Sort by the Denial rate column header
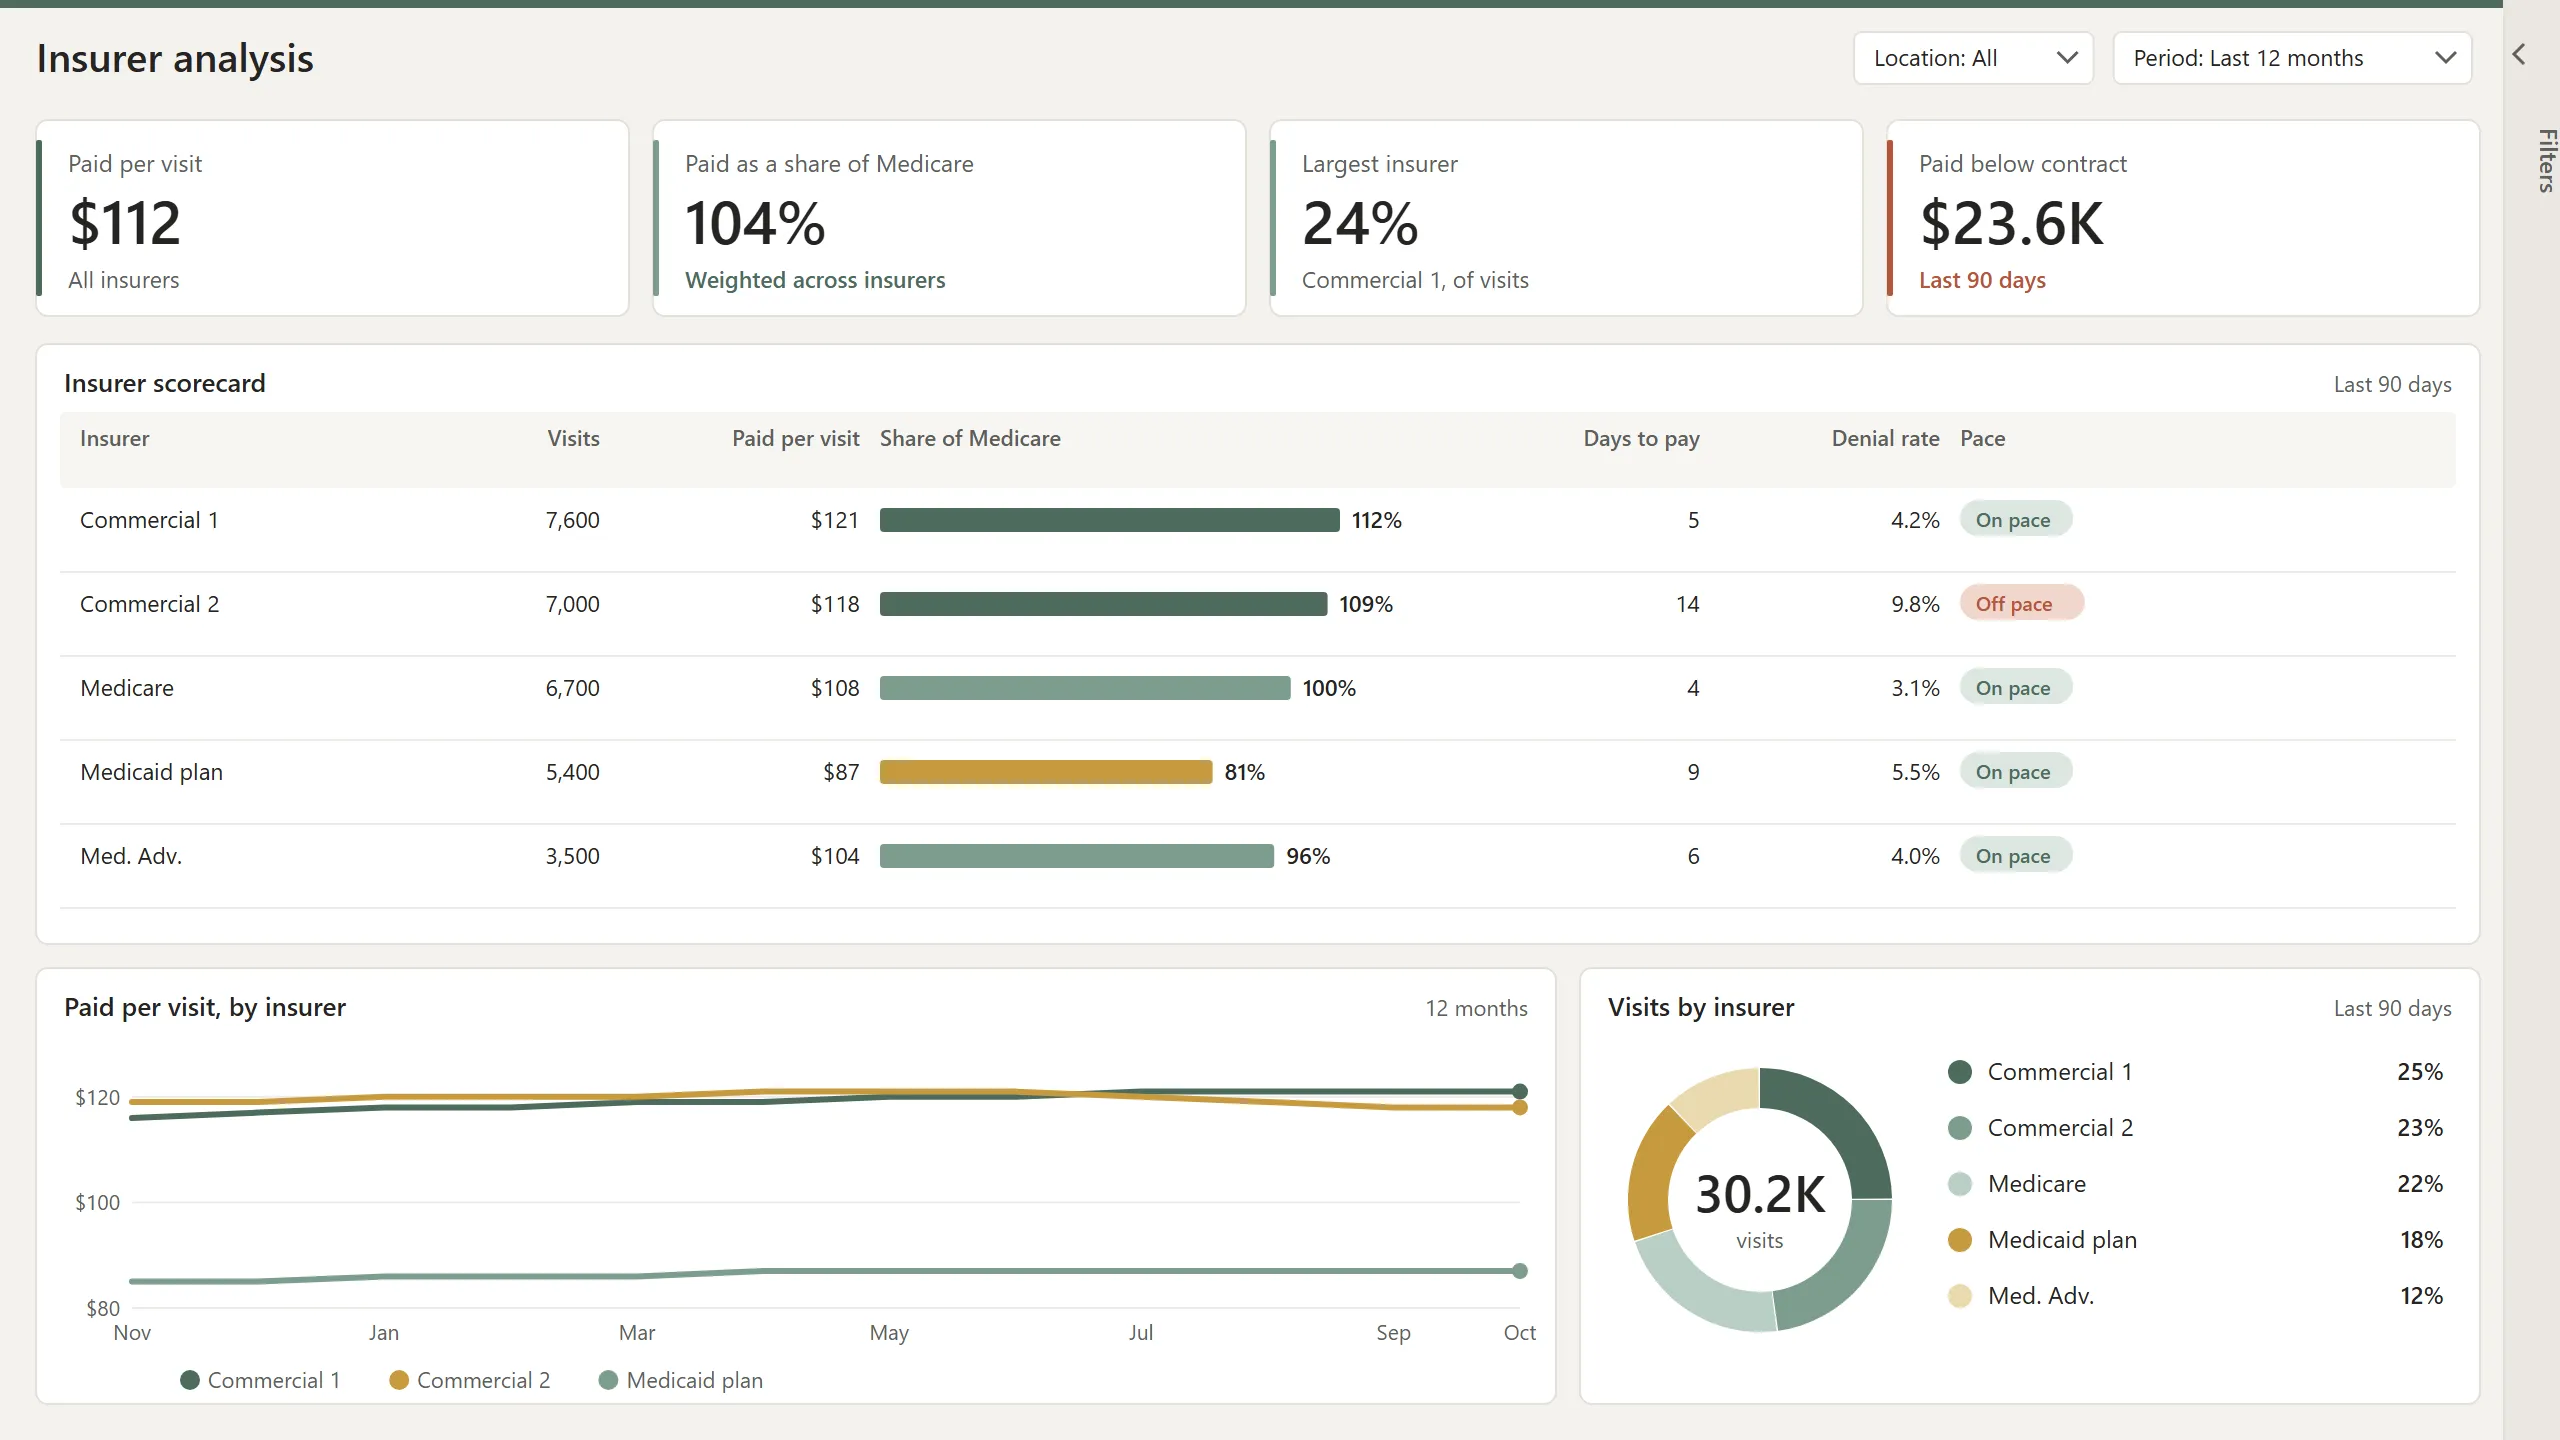2560x1440 pixels. pyautogui.click(x=1885, y=438)
